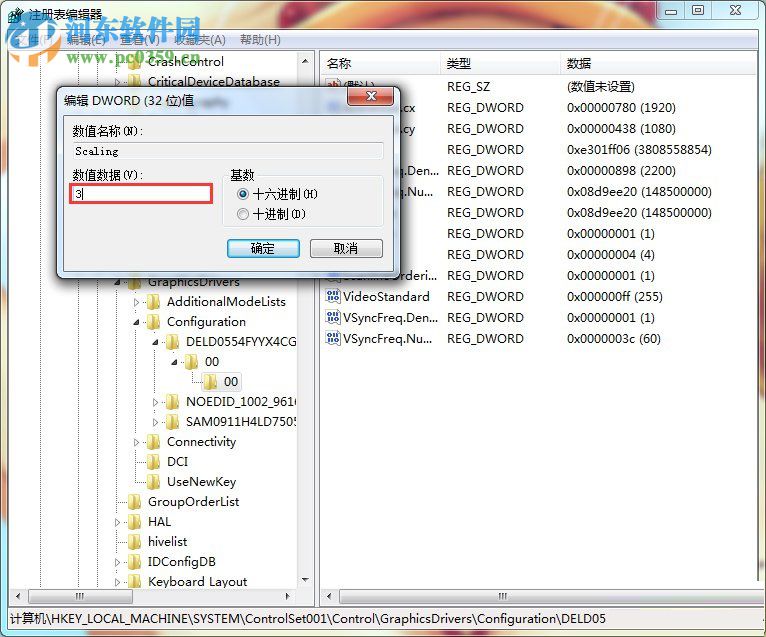Image resolution: width=766 pixels, height=637 pixels.
Task: Click the values pane horizontal scrollbar thumb
Action: pyautogui.click(x=552, y=596)
